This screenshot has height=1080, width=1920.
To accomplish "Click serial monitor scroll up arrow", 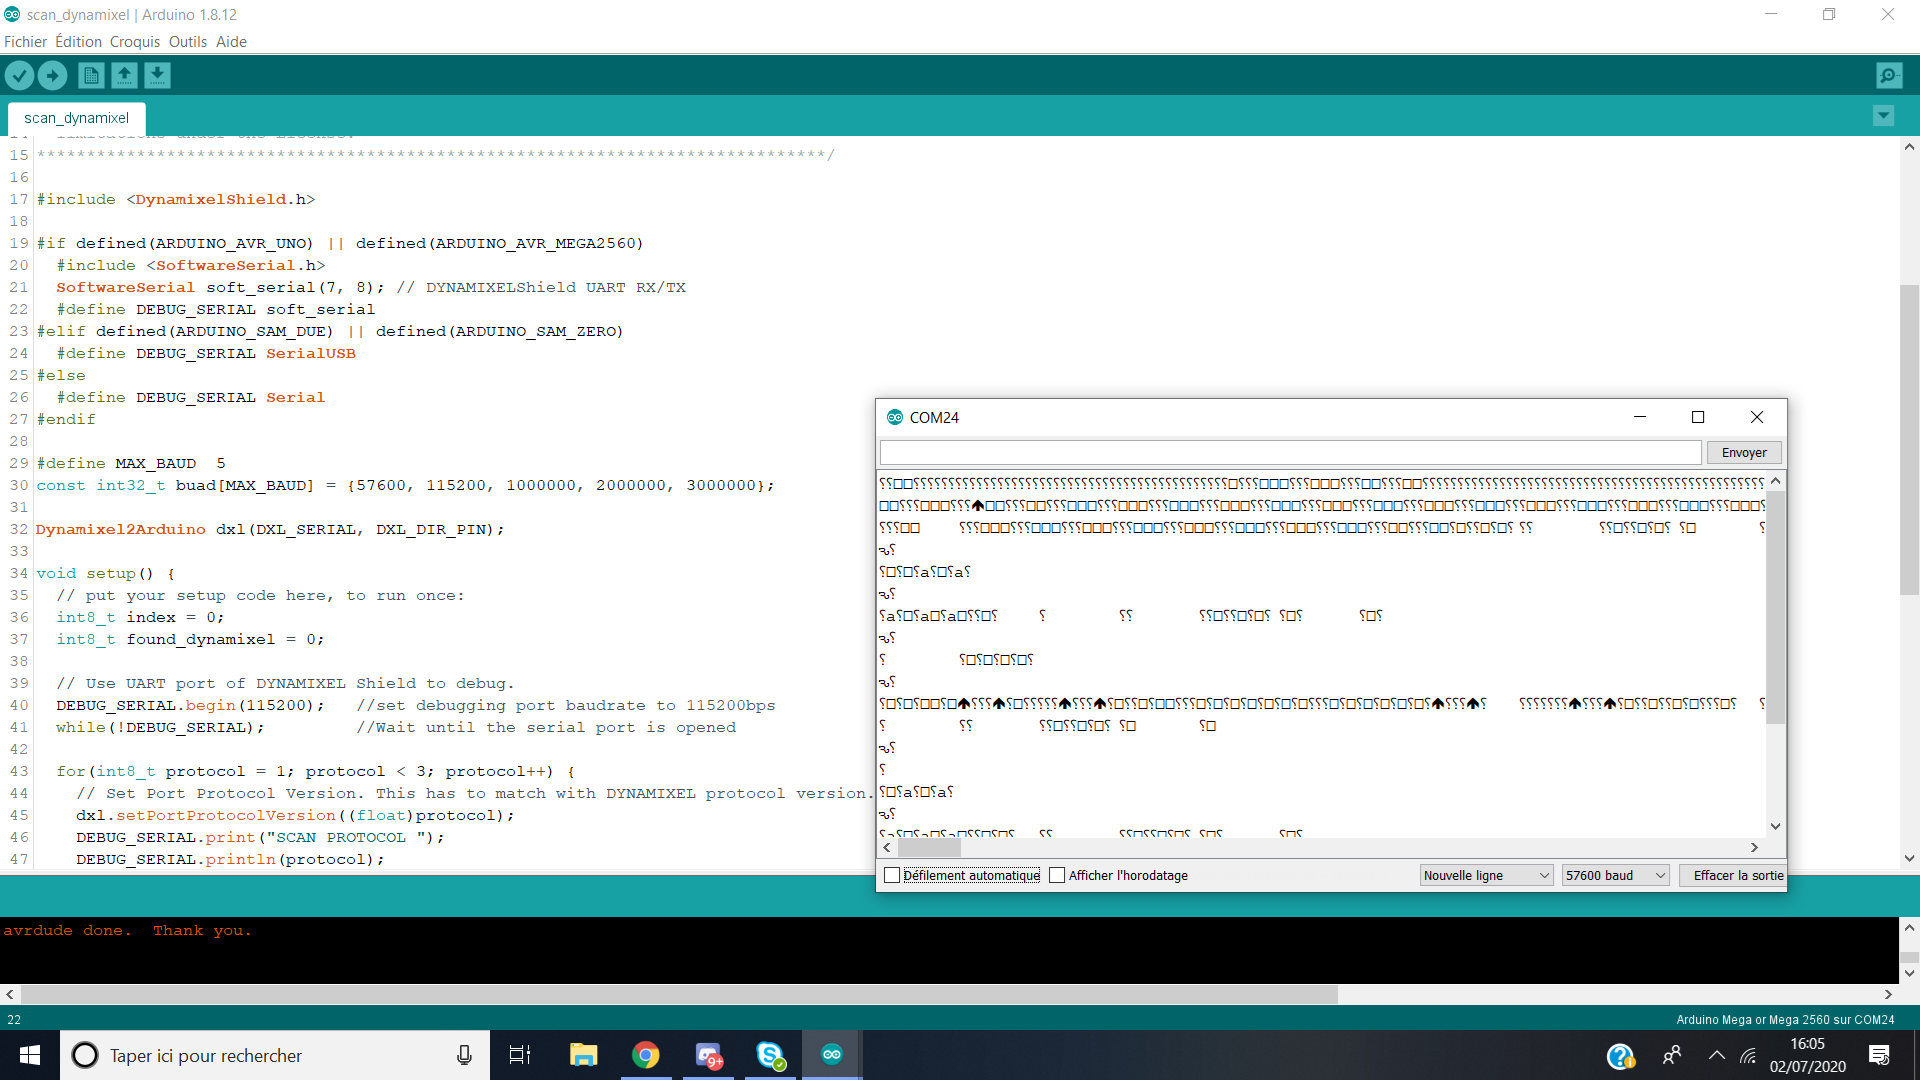I will [x=1776, y=481].
